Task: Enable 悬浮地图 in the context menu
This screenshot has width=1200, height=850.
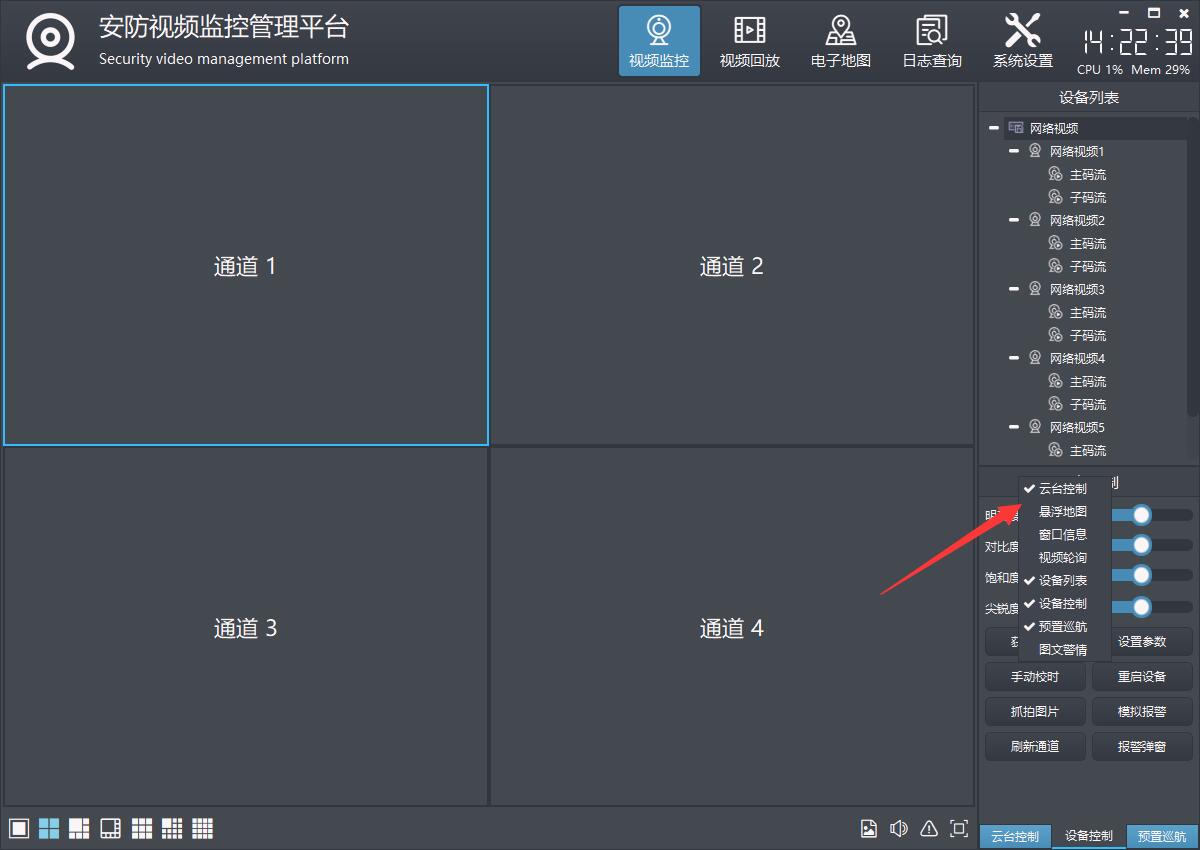Action: [x=1062, y=512]
